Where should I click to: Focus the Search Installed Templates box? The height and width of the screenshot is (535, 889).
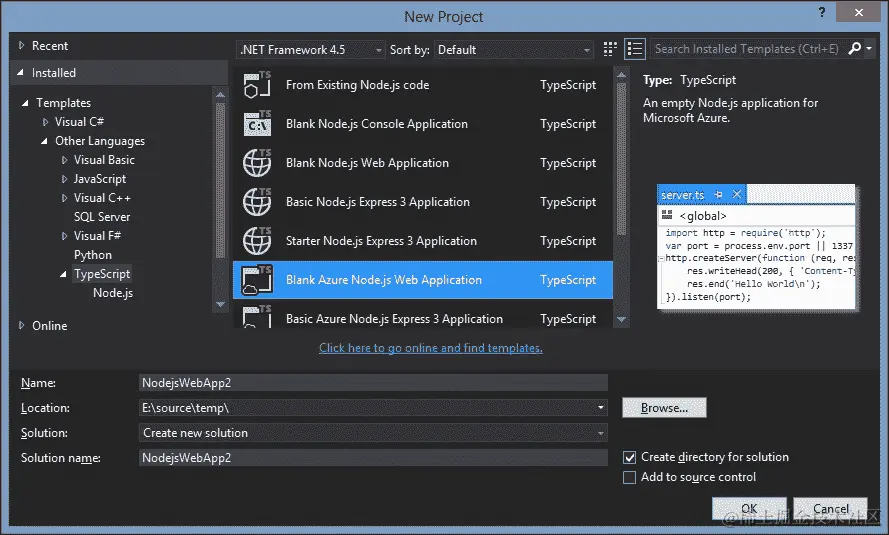point(747,49)
